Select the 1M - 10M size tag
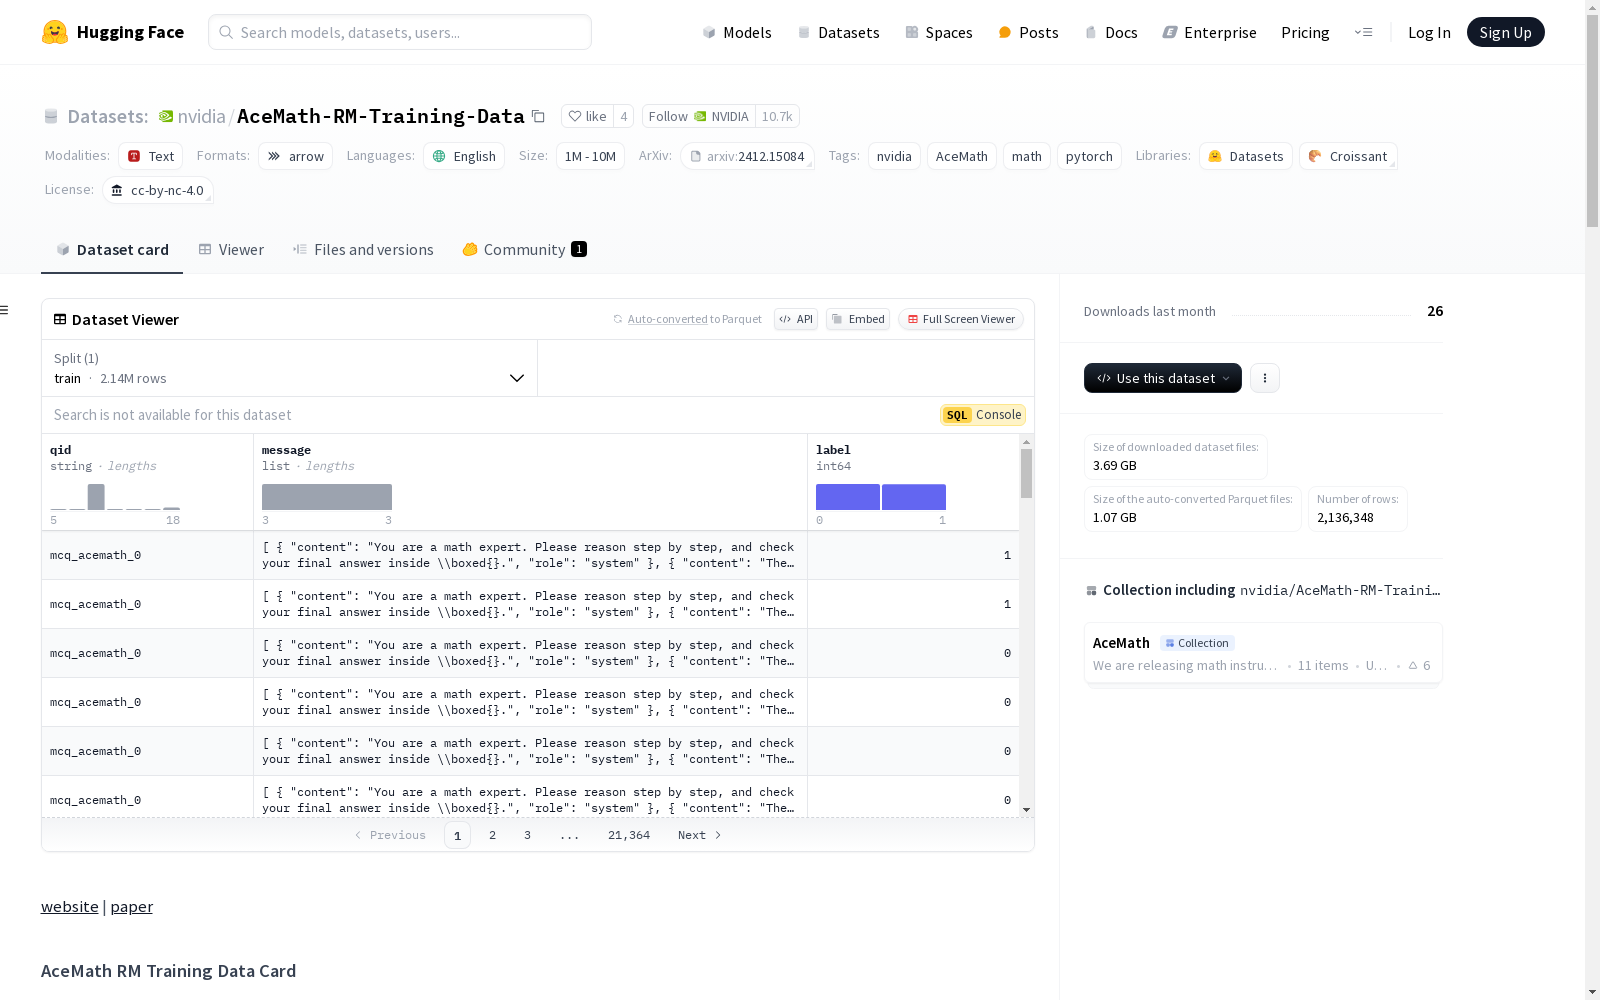Viewport: 1600px width, 1000px height. (x=590, y=156)
